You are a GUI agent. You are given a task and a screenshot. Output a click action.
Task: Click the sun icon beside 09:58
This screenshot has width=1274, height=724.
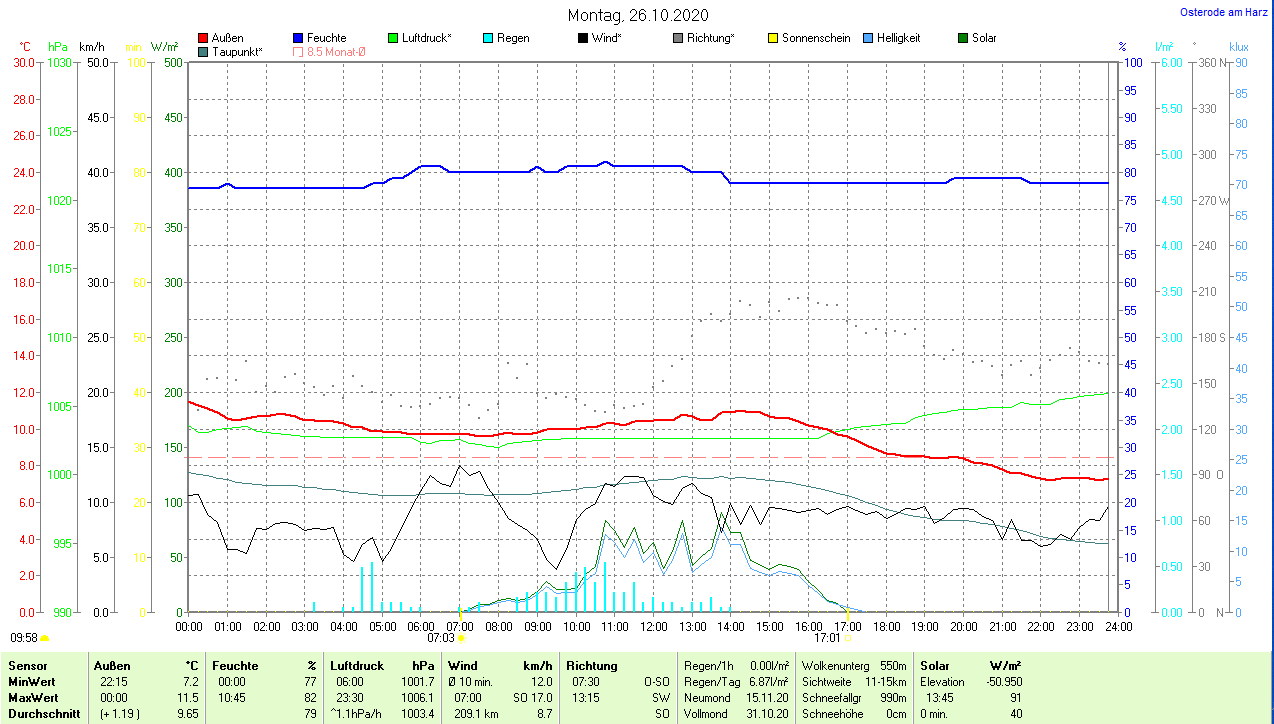point(45,637)
